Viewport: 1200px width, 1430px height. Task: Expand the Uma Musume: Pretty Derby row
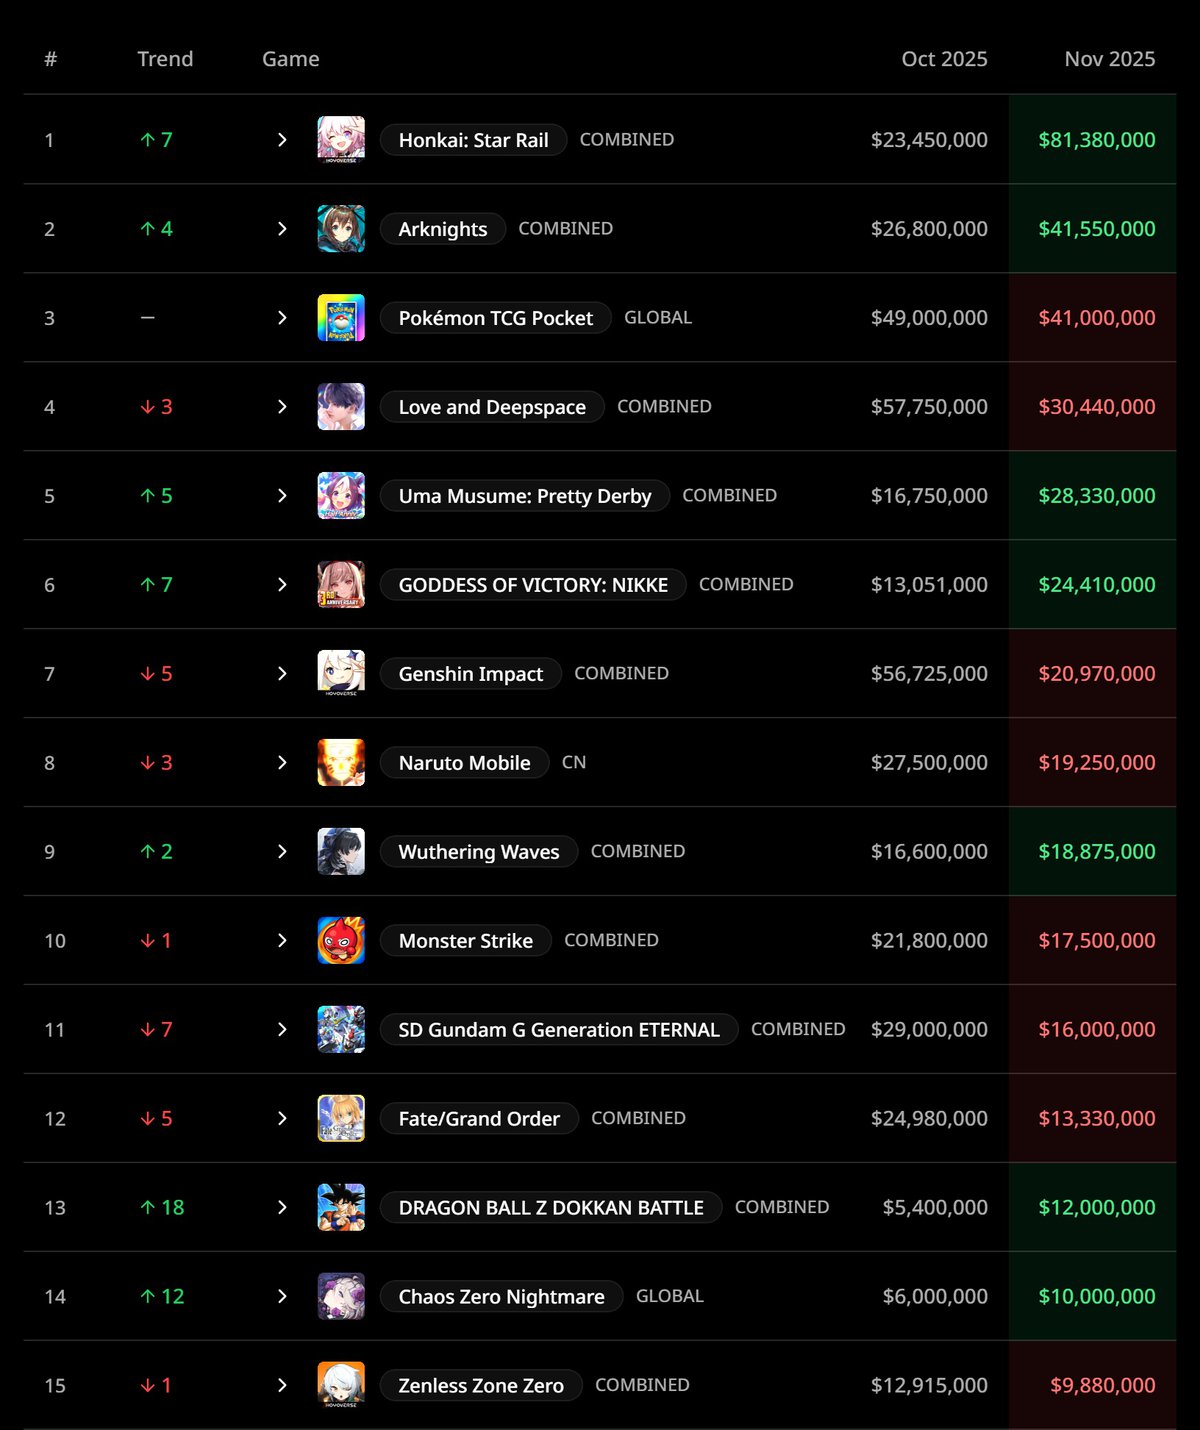click(x=282, y=496)
